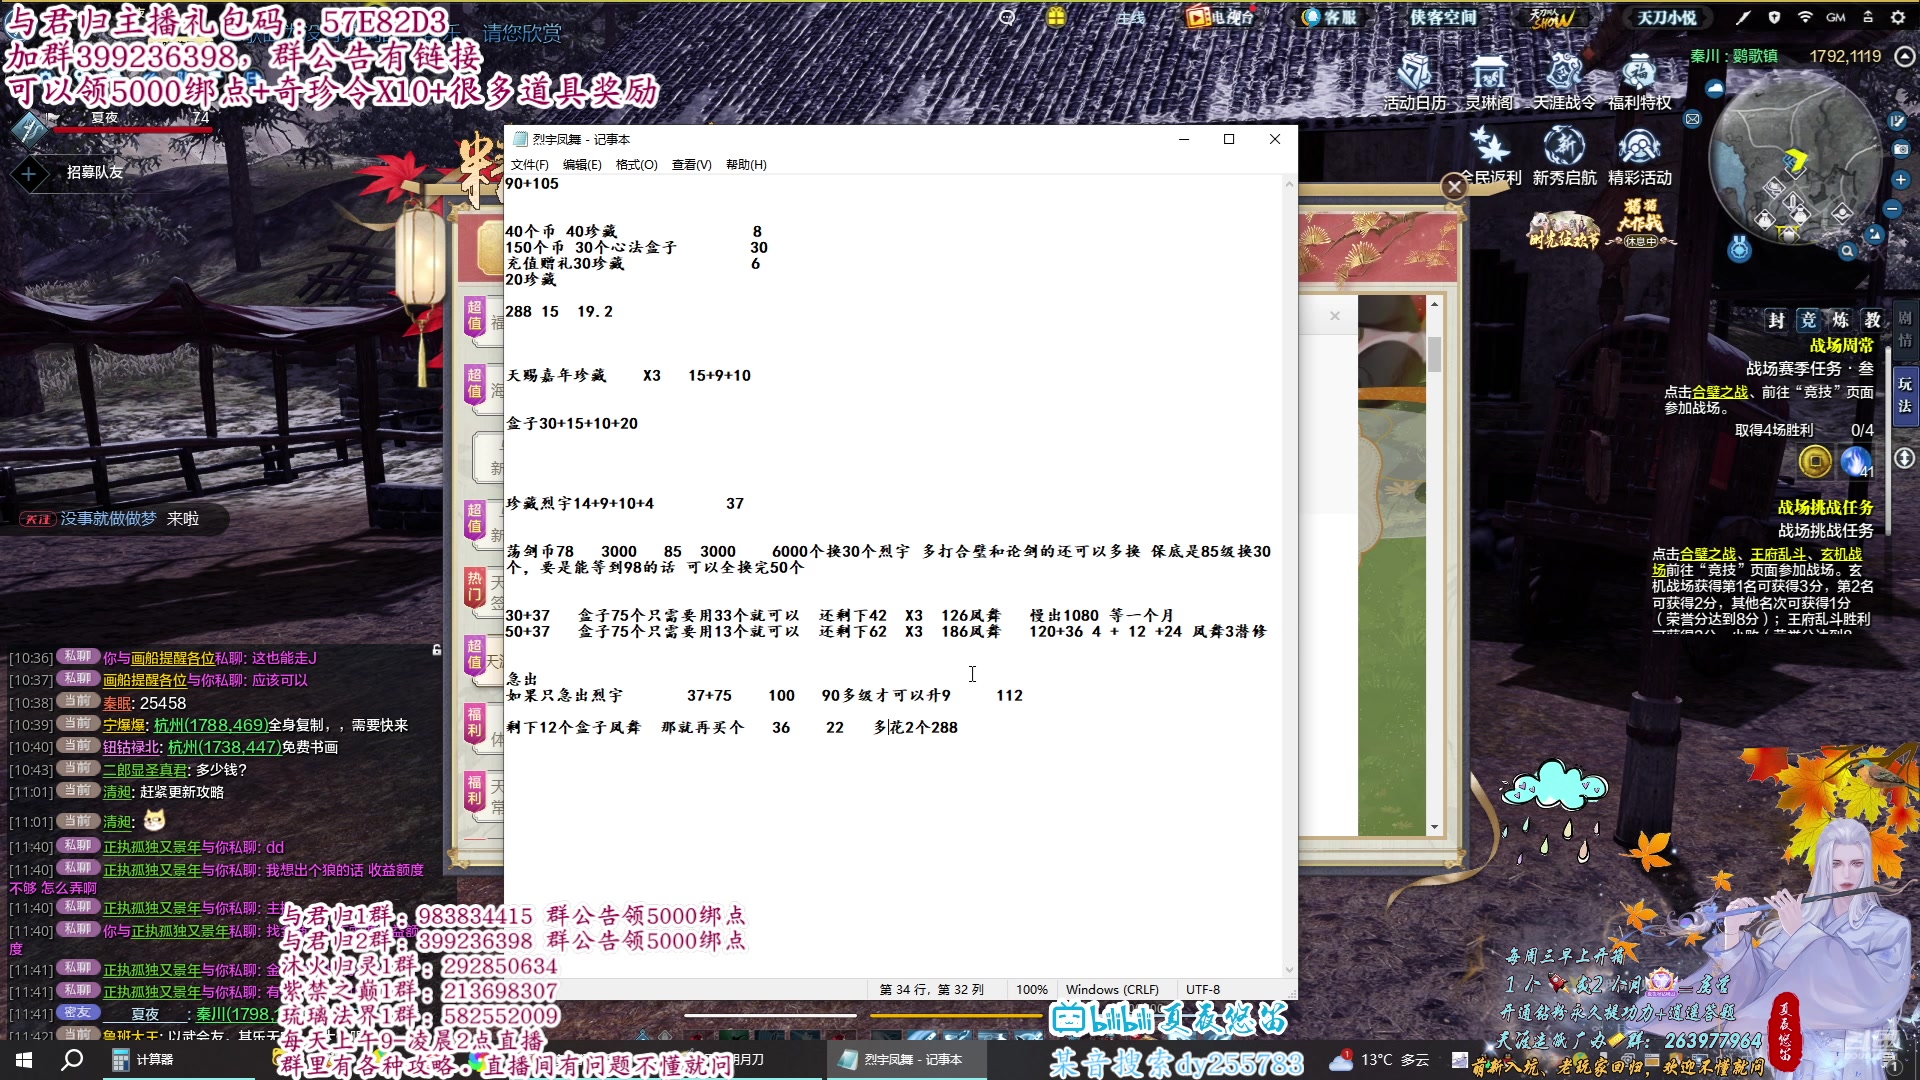Open the mail envelope icon near minimap

point(1692,119)
